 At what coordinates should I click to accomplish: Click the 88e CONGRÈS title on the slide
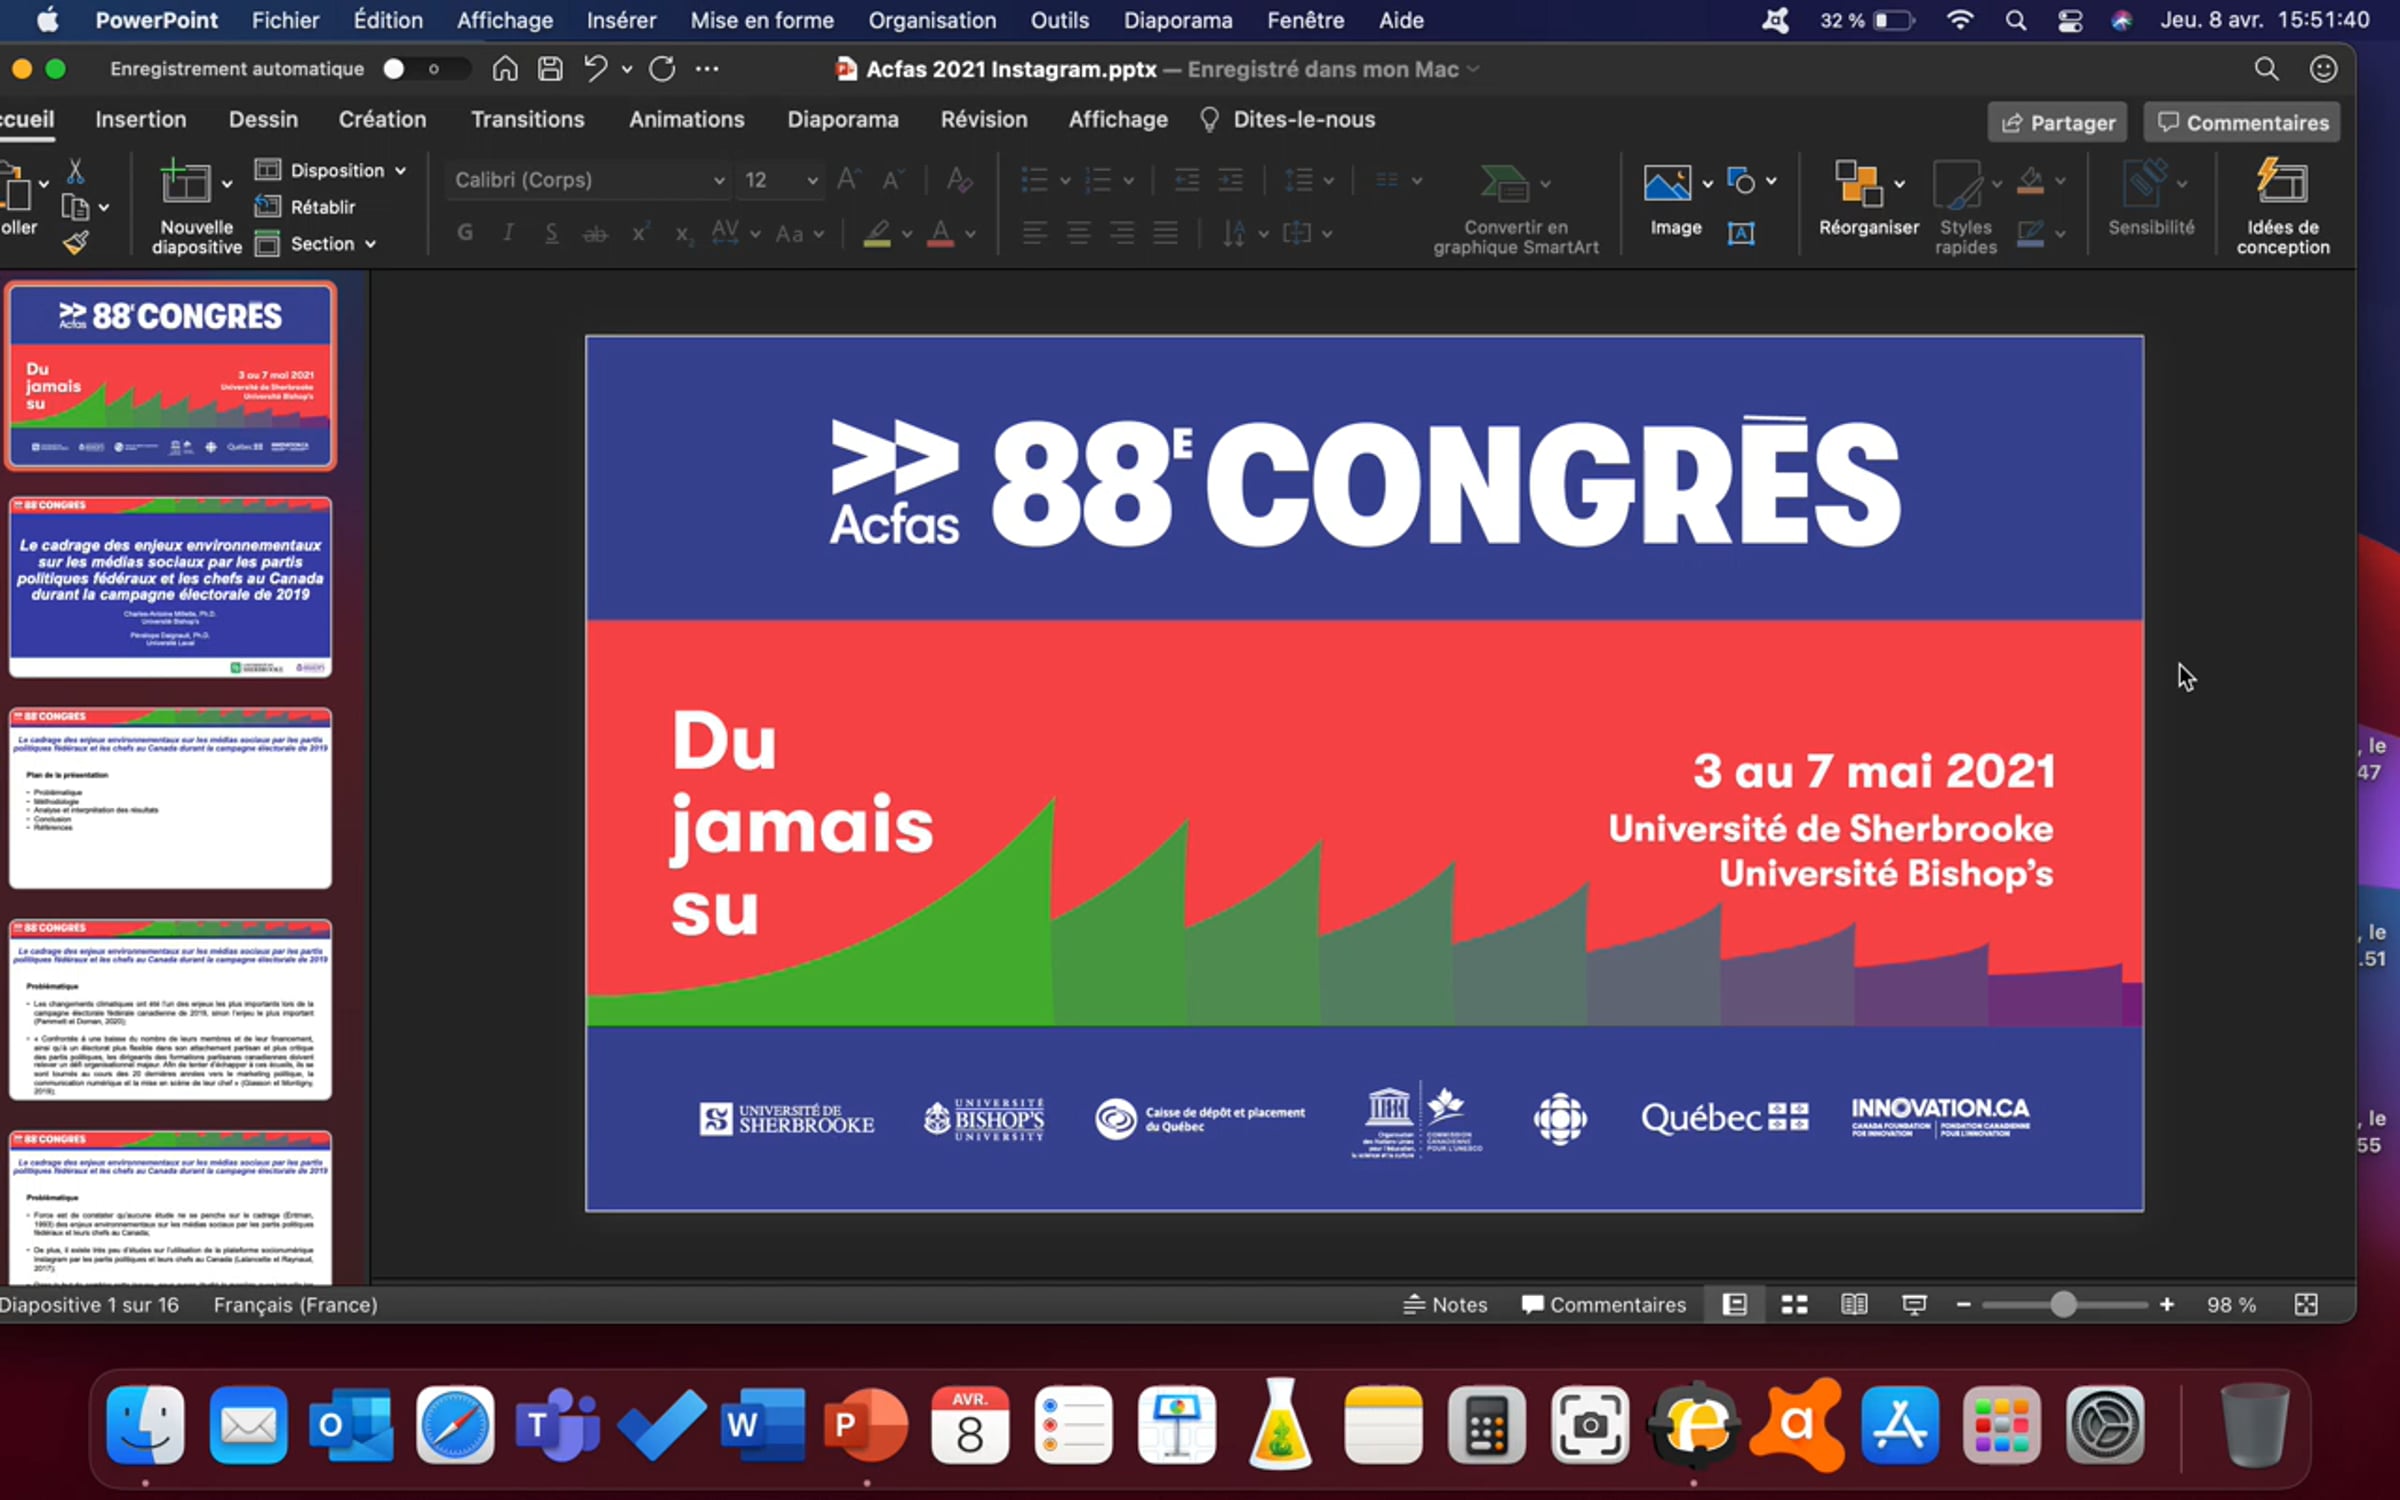click(x=1446, y=483)
